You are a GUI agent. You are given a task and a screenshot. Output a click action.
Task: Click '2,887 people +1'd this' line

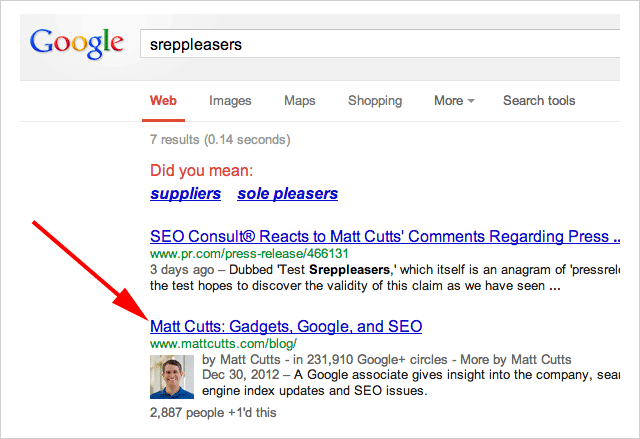point(213,412)
